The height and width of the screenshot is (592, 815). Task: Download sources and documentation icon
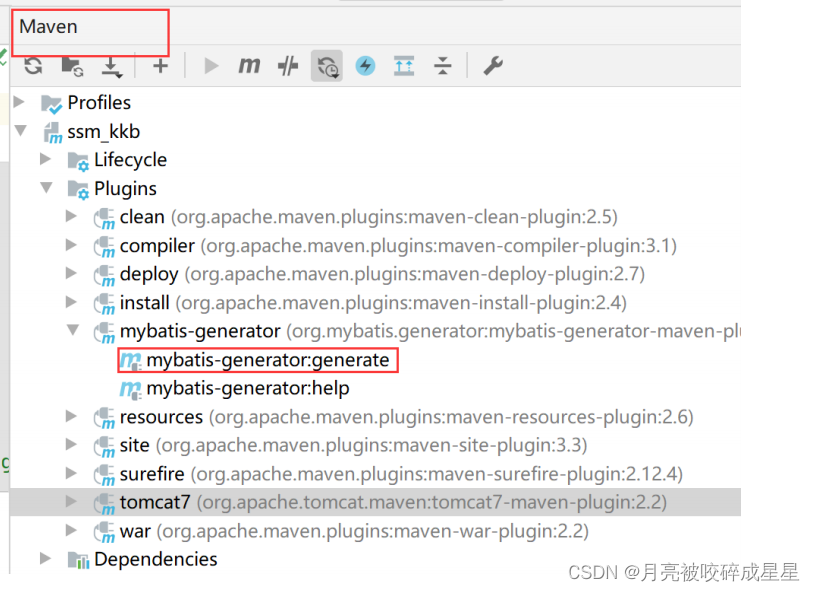click(111, 67)
